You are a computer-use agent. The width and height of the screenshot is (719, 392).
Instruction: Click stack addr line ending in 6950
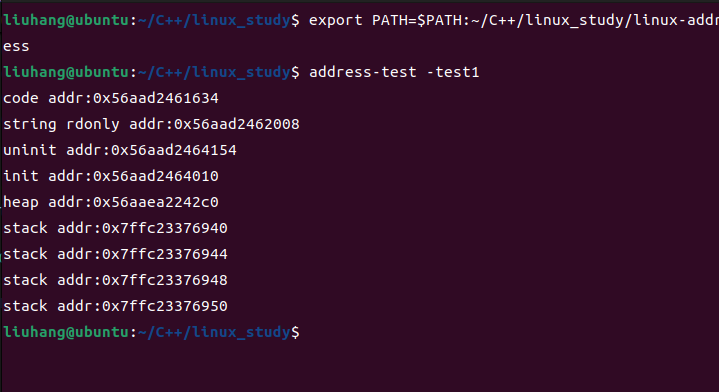[x=116, y=306]
